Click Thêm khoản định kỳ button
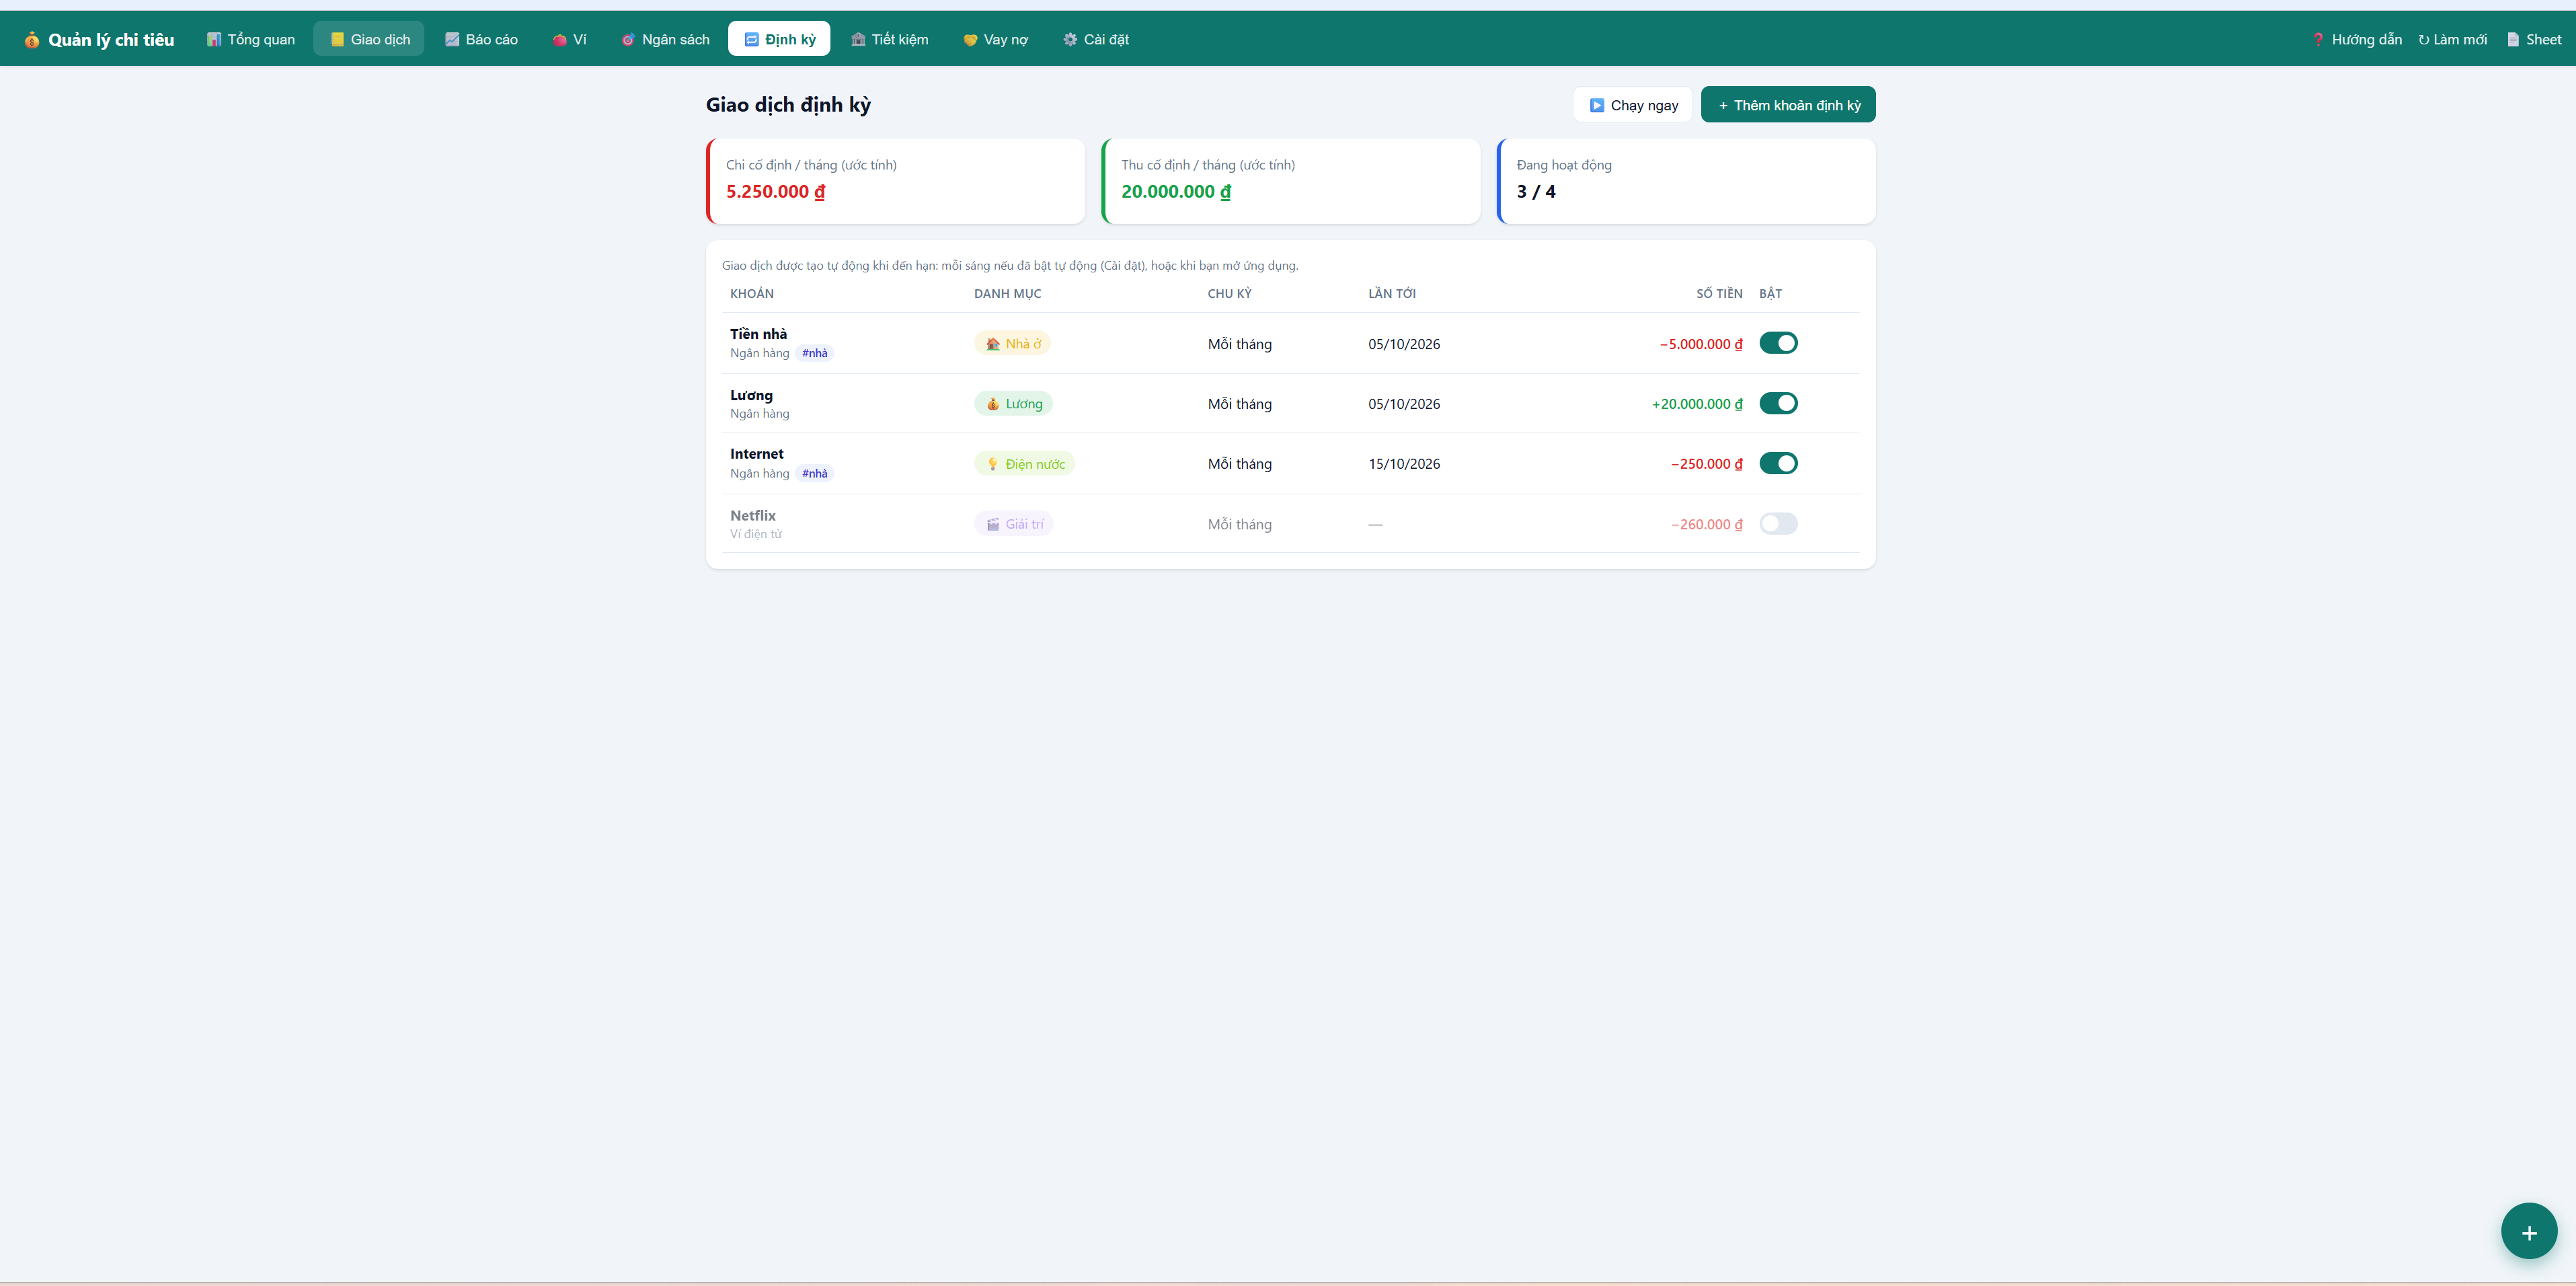 [1788, 105]
